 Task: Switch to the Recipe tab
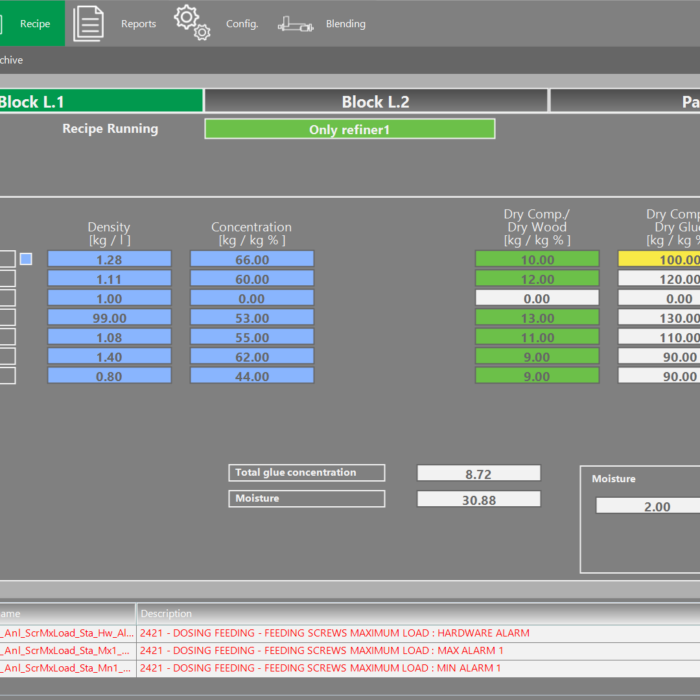click(x=33, y=23)
